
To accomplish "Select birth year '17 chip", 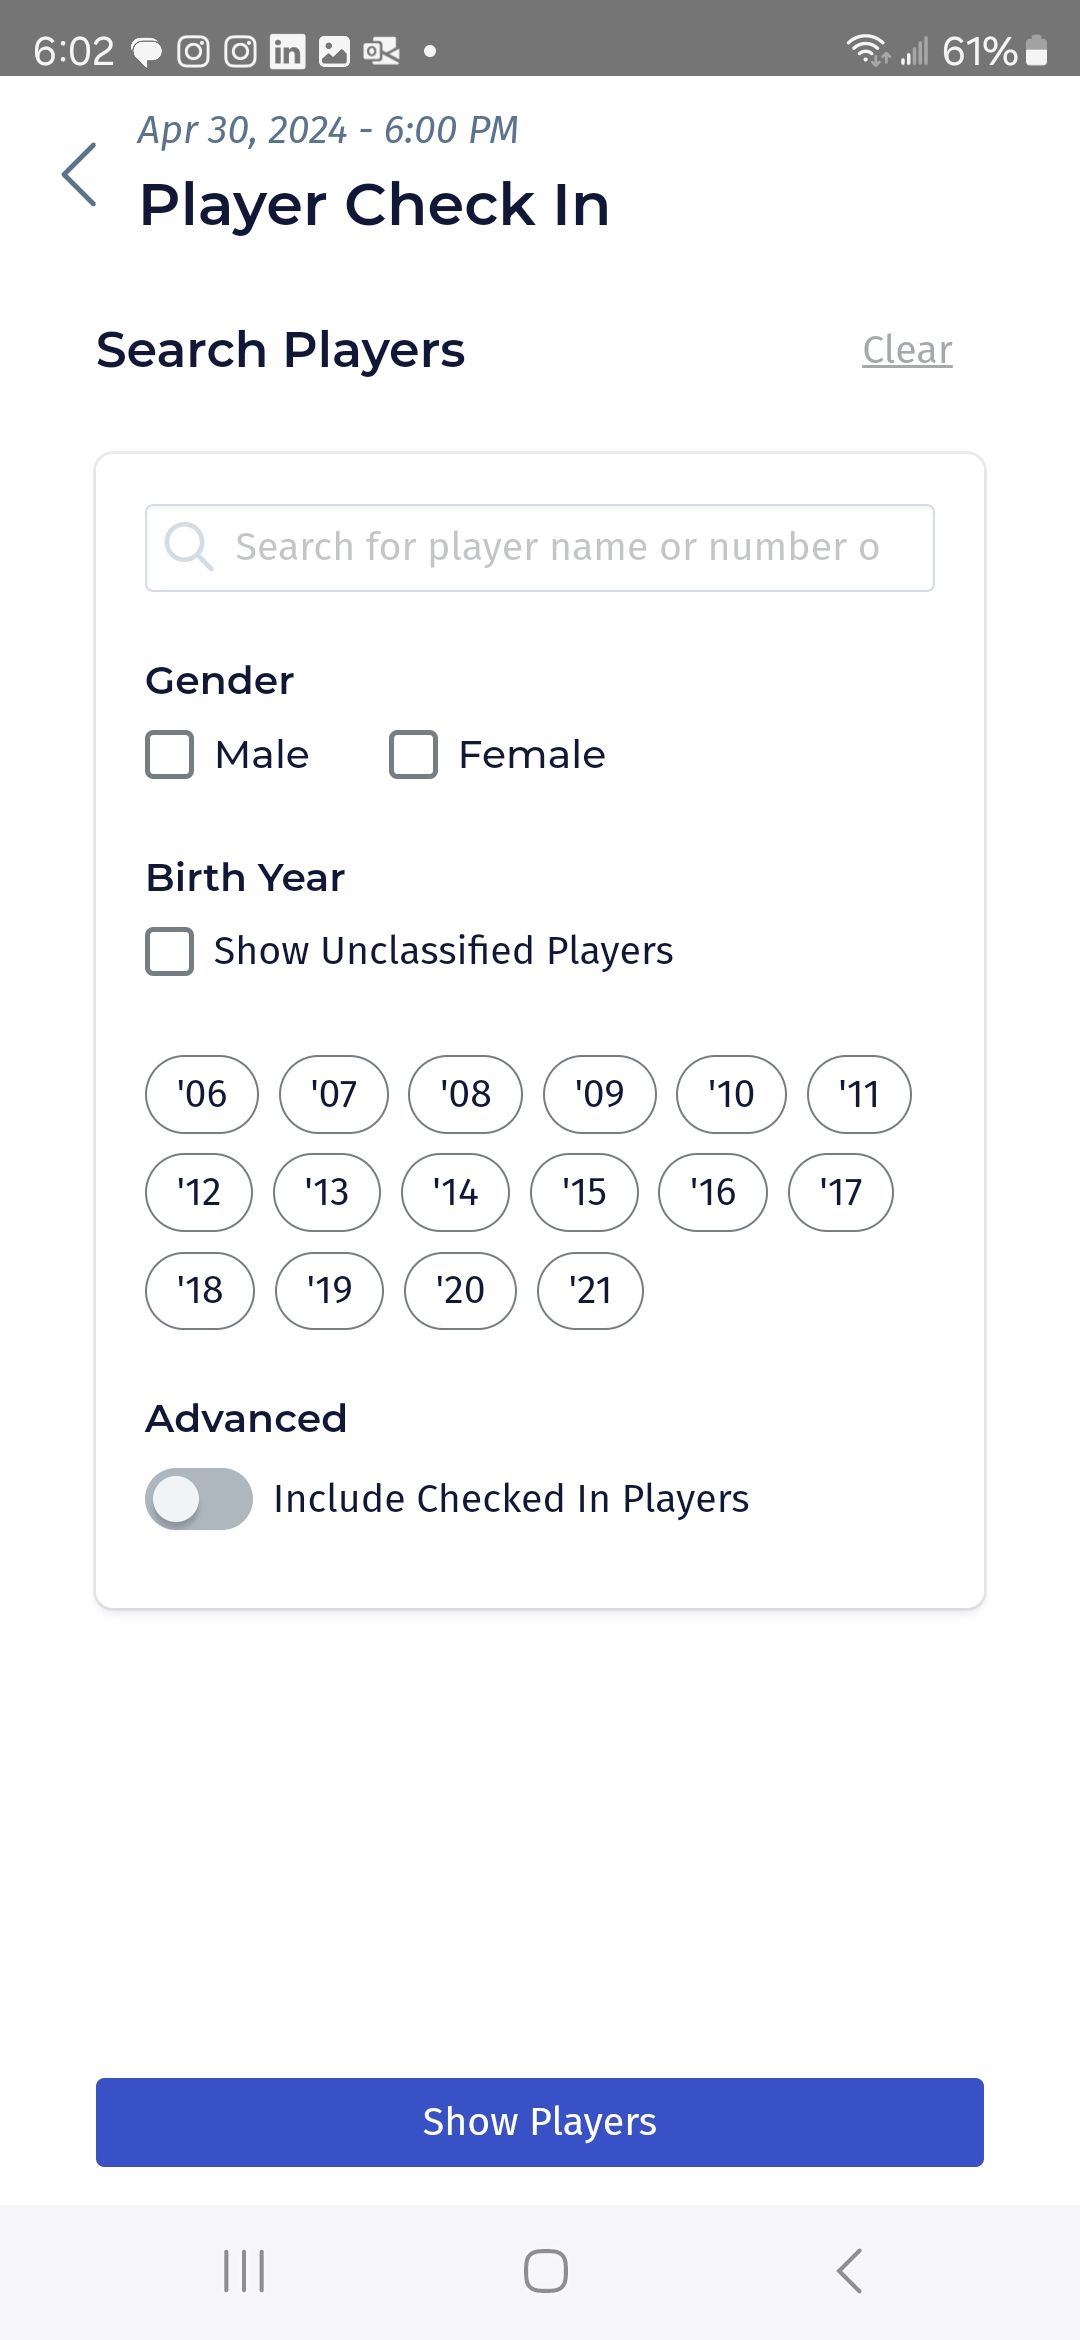I will 841,1192.
